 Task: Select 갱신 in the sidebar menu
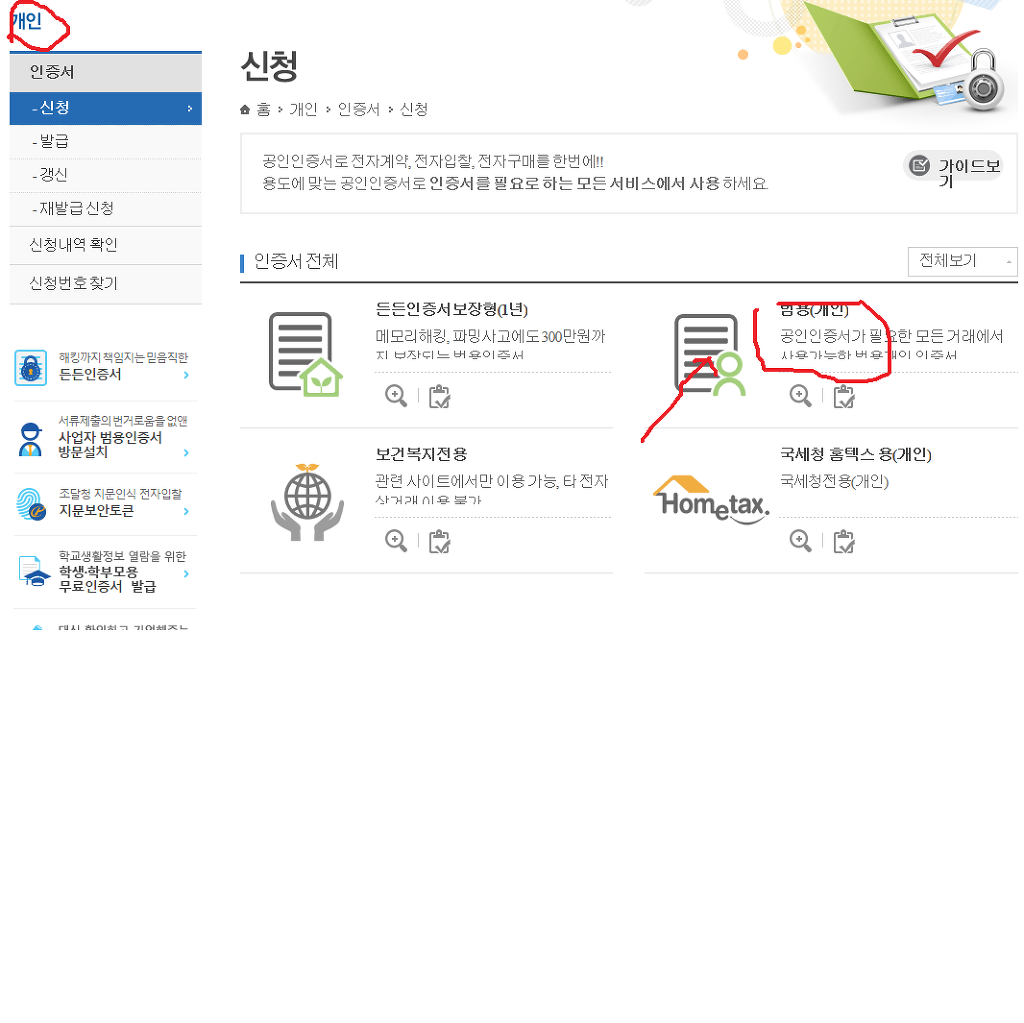tap(106, 175)
